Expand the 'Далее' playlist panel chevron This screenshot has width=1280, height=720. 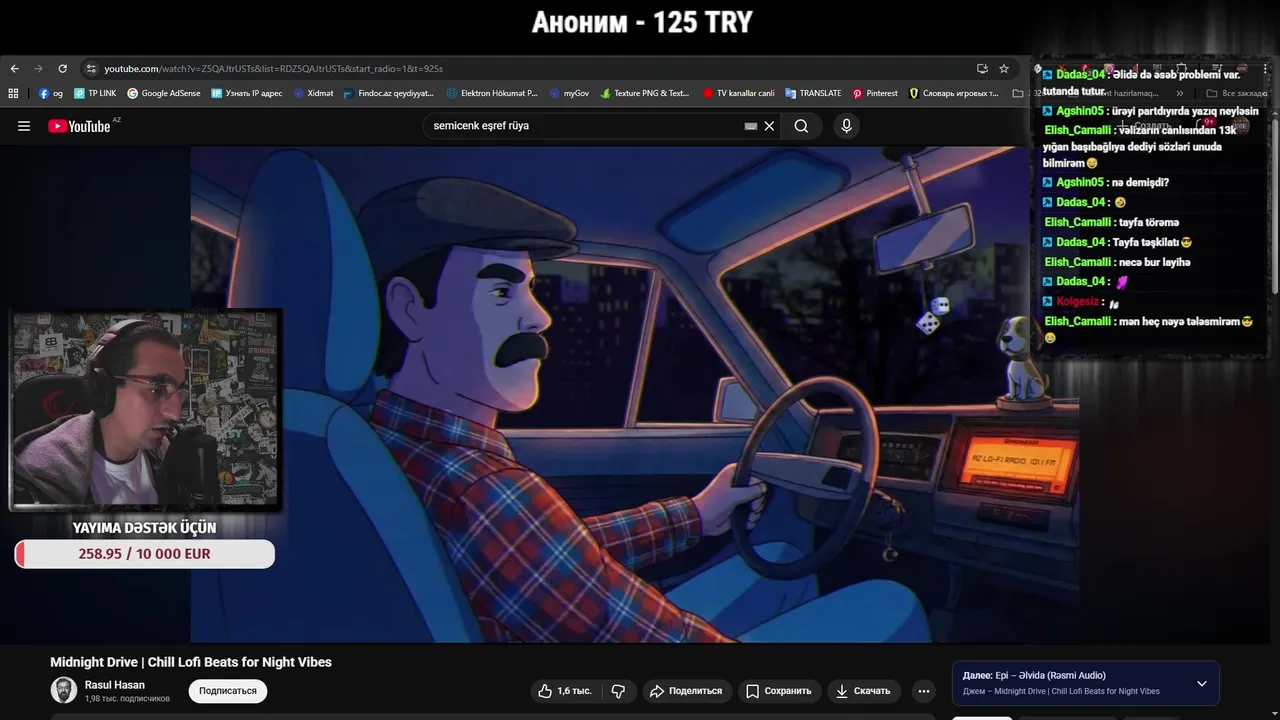tap(1202, 684)
